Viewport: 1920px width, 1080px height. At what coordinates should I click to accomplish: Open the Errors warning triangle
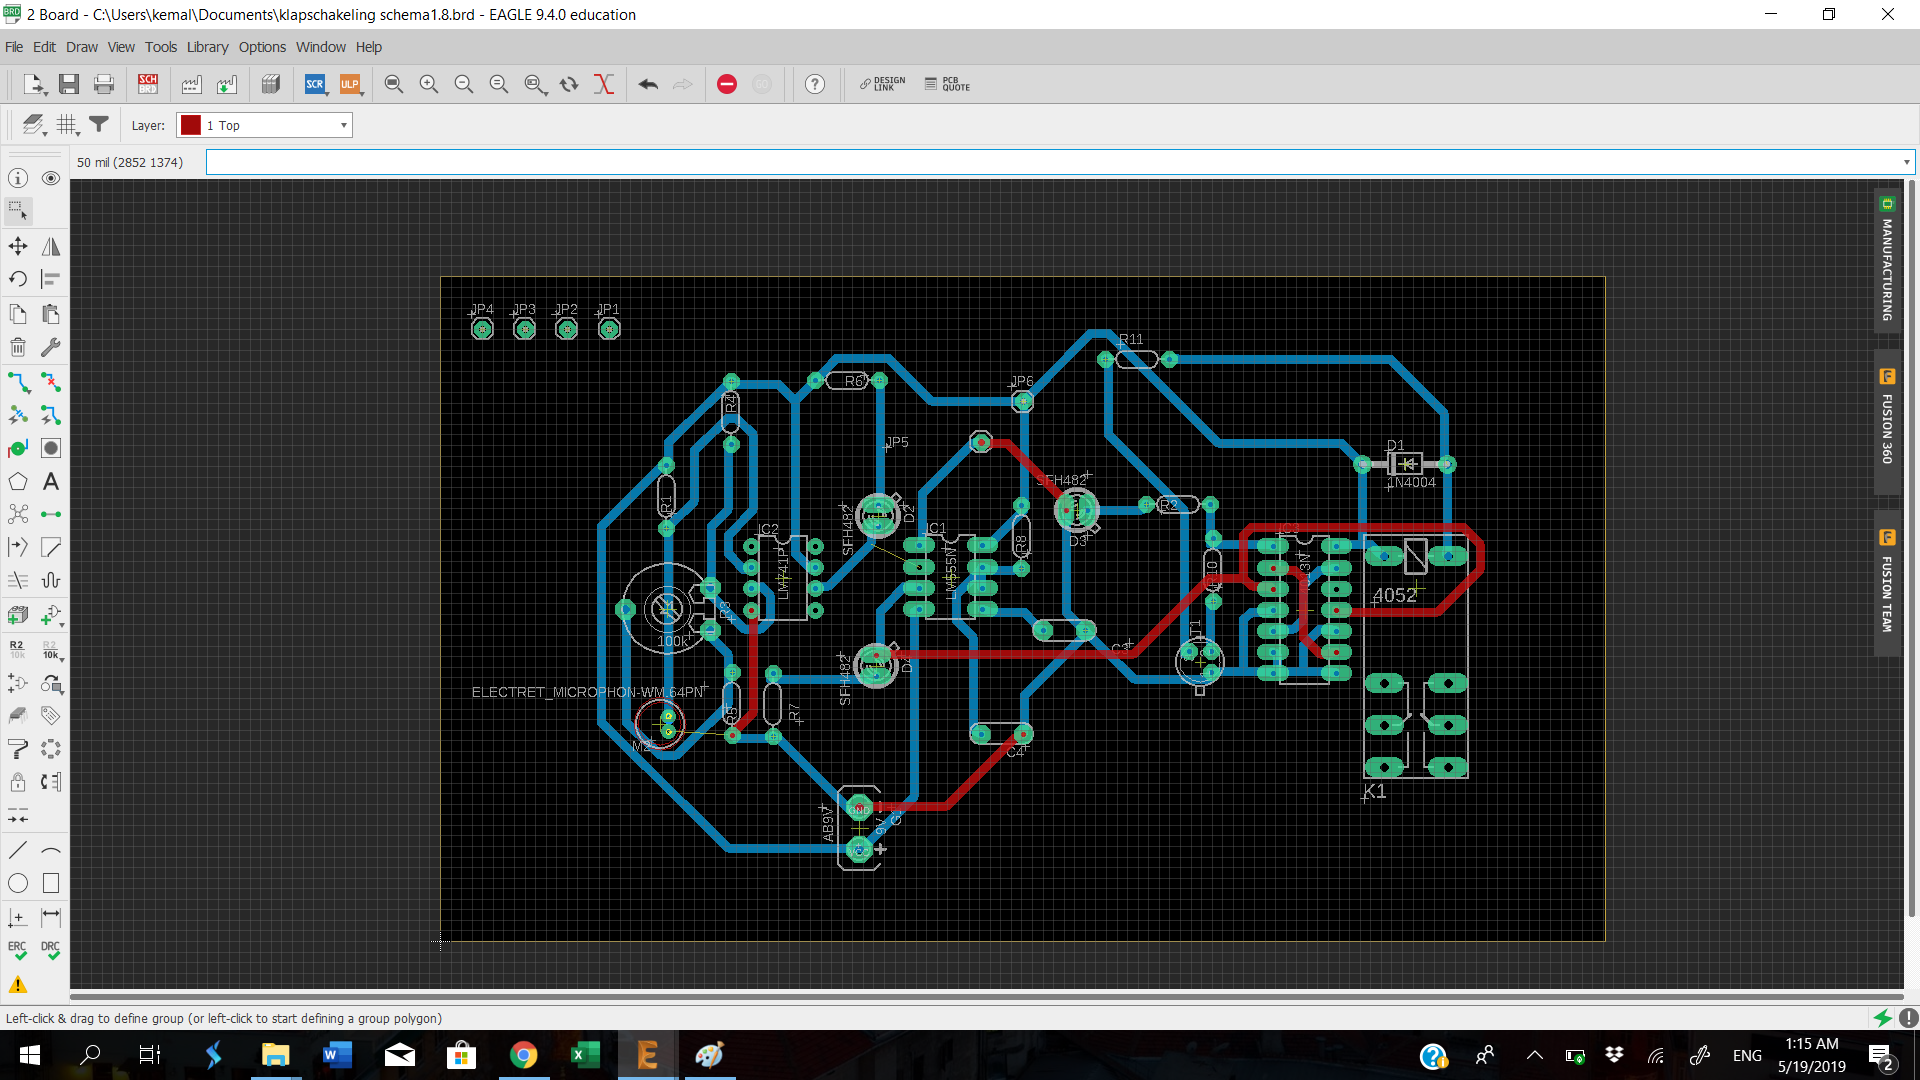tap(18, 985)
